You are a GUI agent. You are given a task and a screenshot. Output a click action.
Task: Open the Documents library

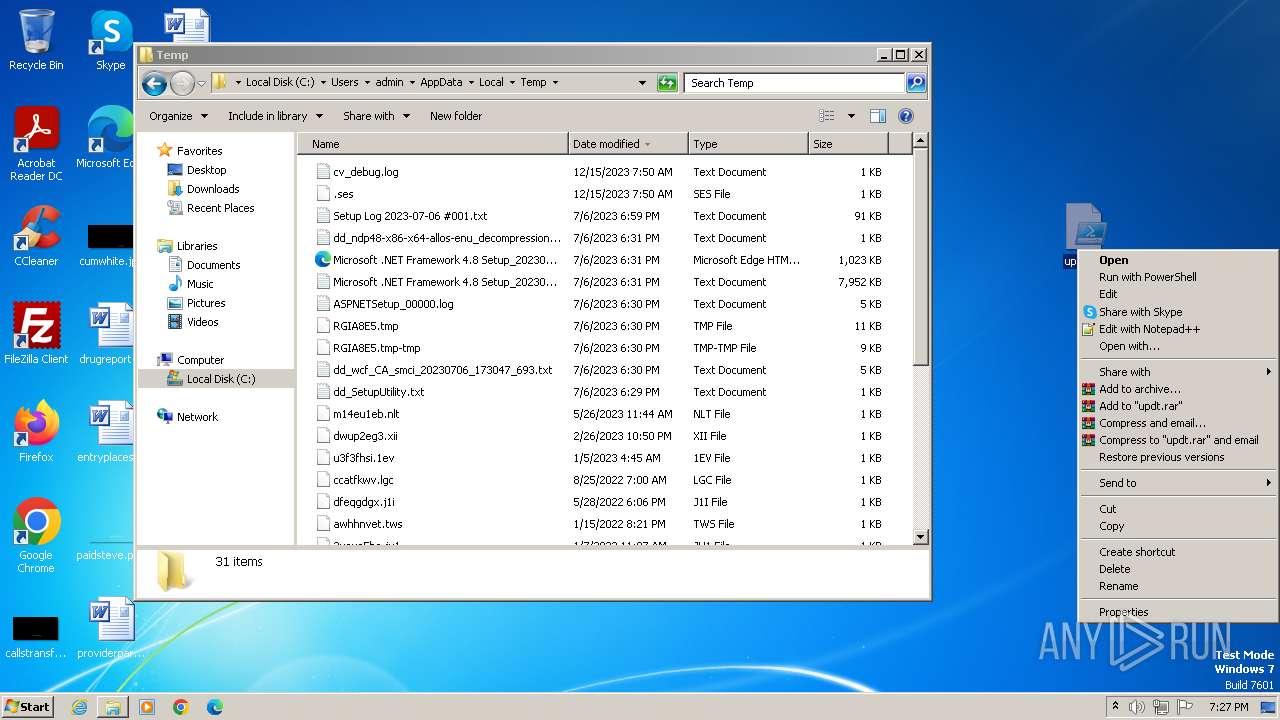[x=213, y=265]
